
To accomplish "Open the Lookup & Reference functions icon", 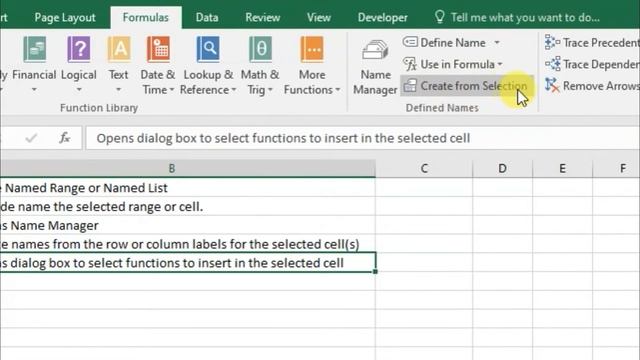I will pos(208,49).
